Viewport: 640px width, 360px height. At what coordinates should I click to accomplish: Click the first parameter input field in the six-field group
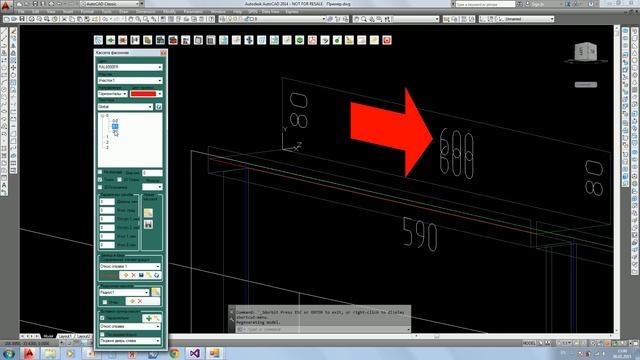click(107, 202)
